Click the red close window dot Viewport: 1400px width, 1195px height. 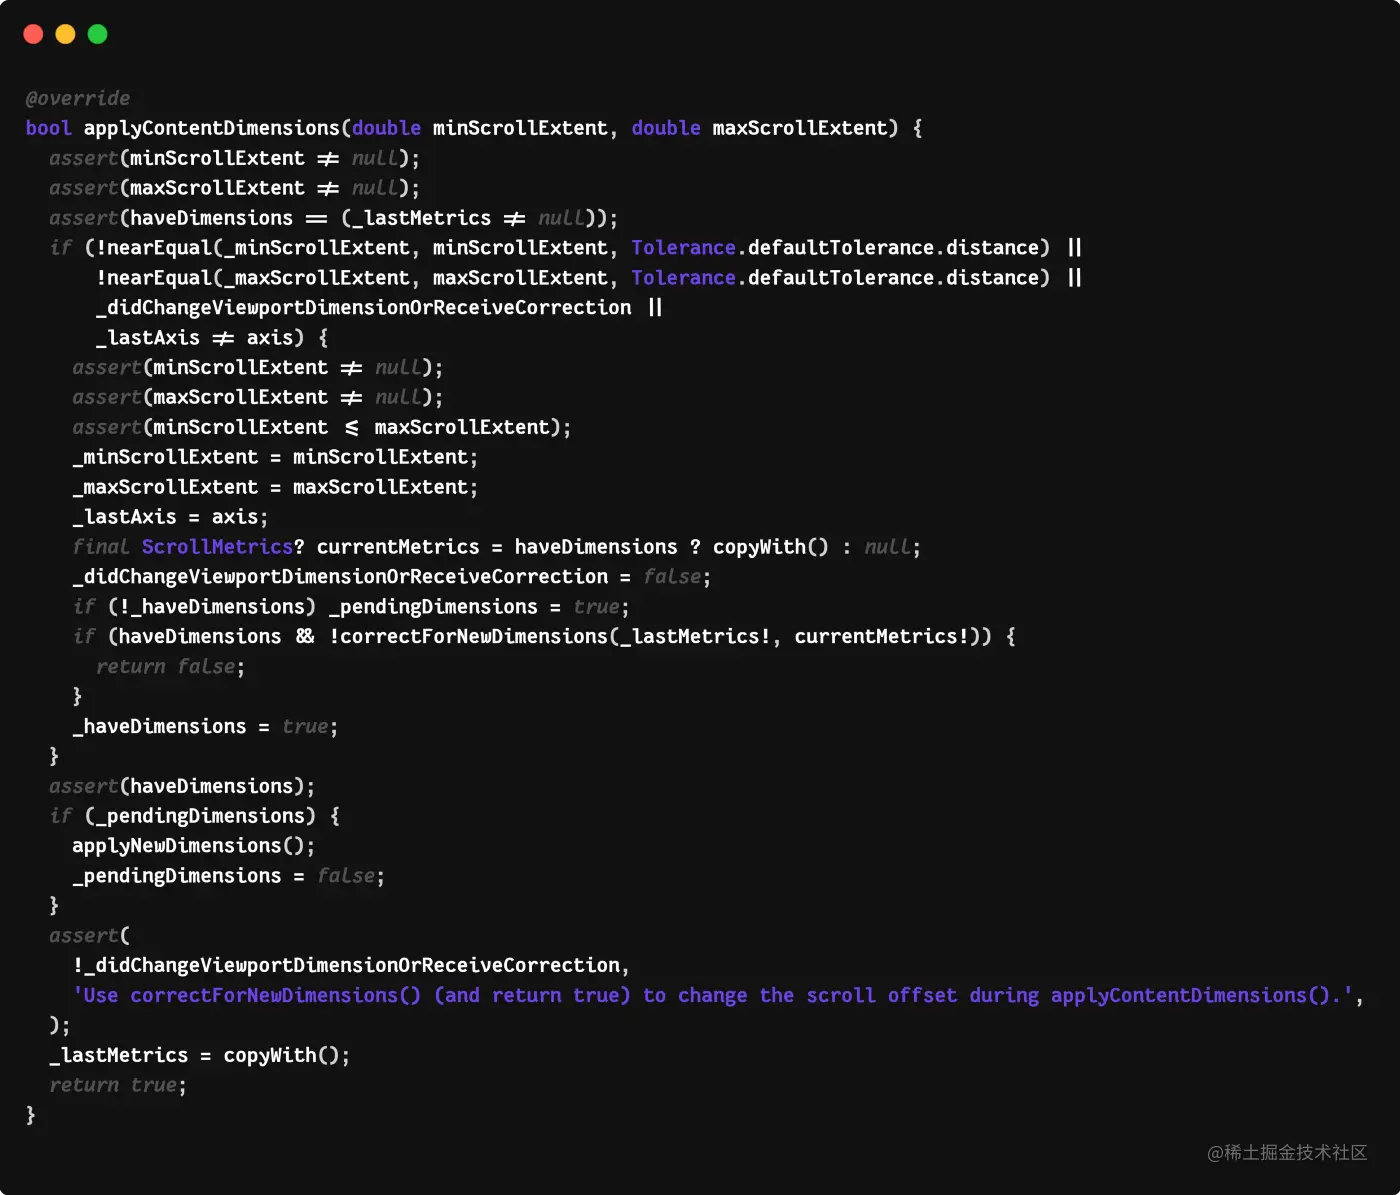33,34
